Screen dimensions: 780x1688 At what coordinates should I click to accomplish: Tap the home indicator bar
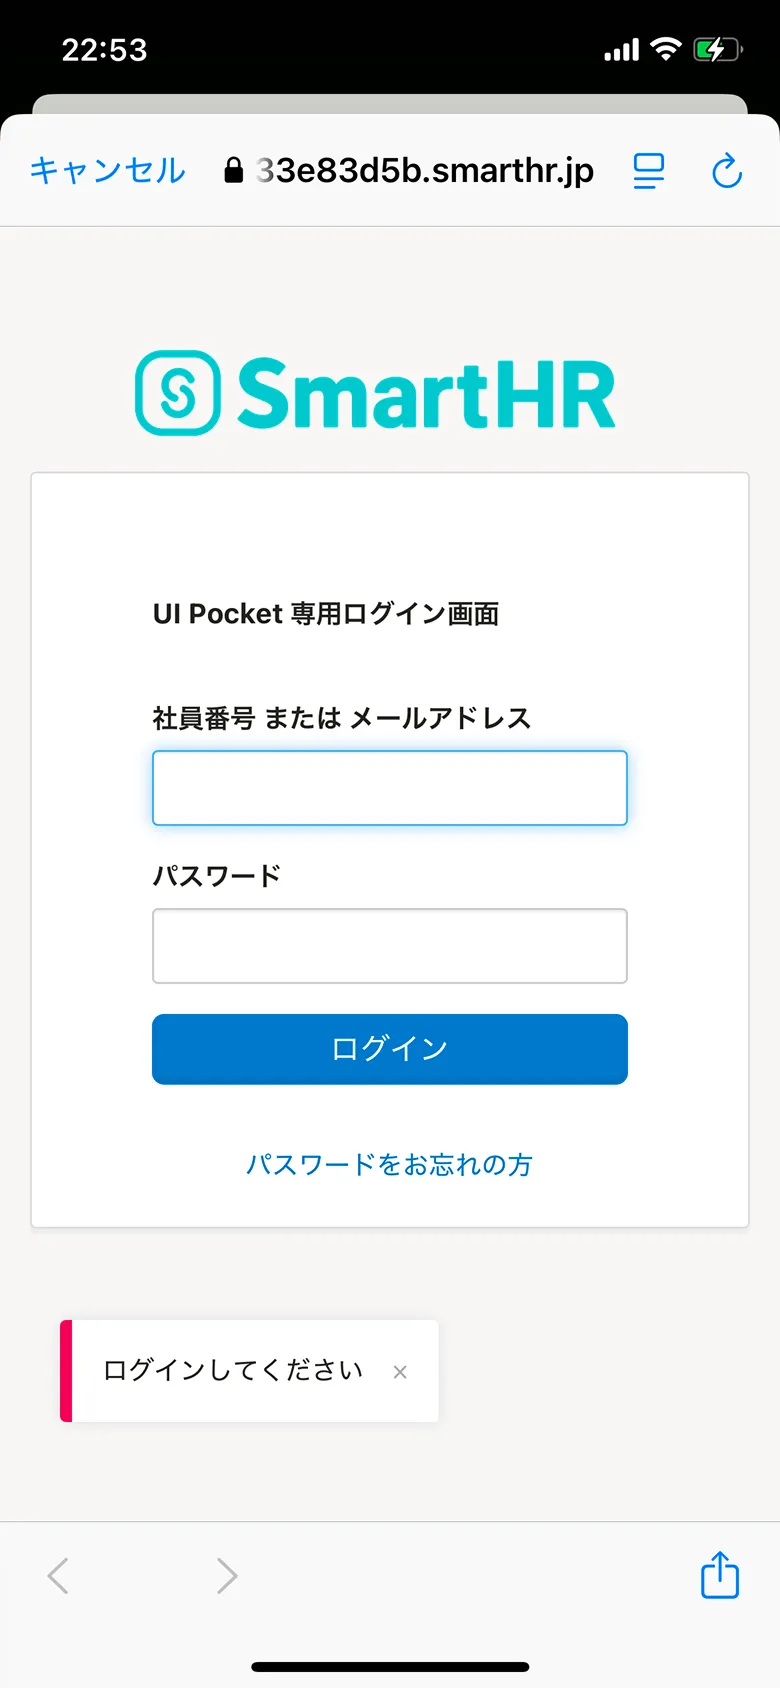[x=390, y=1664]
